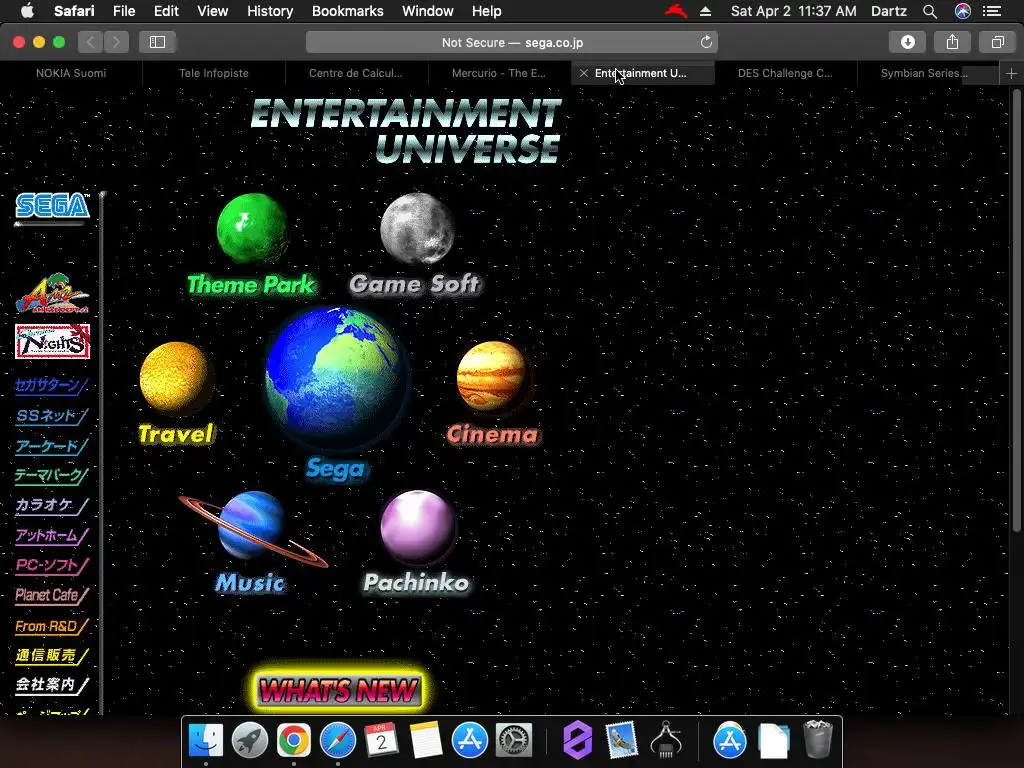Screen dimensions: 1024x768
Task: Open purple hexagon app in Dock
Action: 577,741
